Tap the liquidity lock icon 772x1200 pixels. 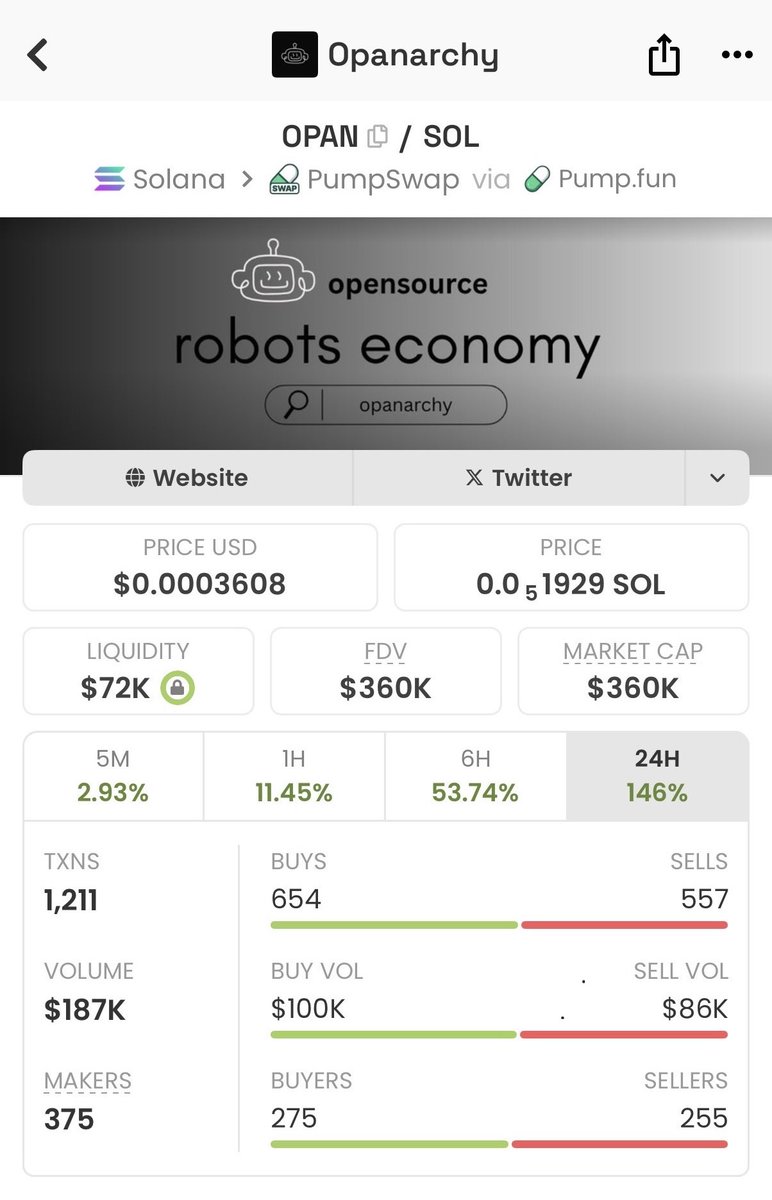click(178, 688)
